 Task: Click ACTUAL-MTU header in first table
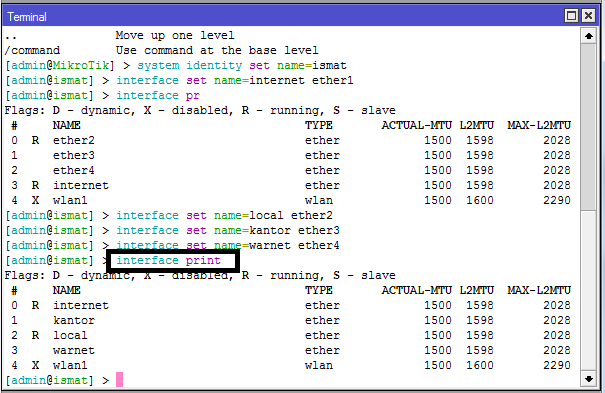(x=417, y=125)
